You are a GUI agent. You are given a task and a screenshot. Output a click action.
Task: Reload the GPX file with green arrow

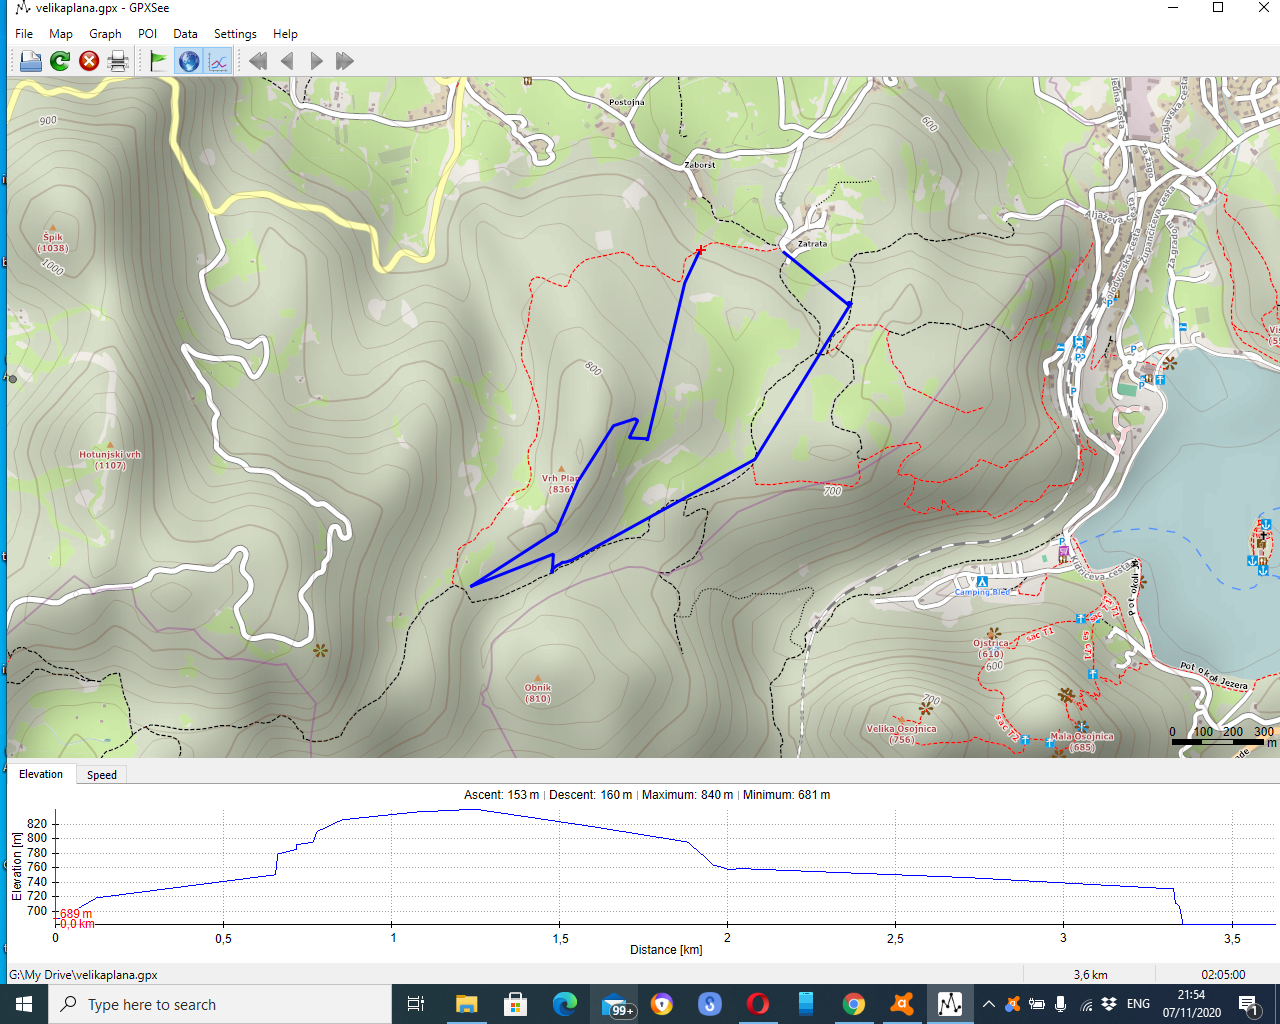click(60, 61)
